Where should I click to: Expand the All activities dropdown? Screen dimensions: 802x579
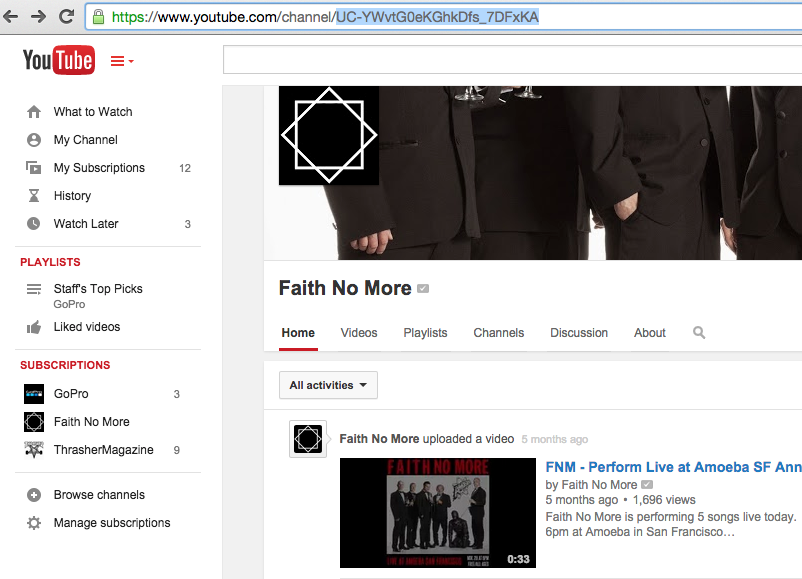click(x=328, y=385)
